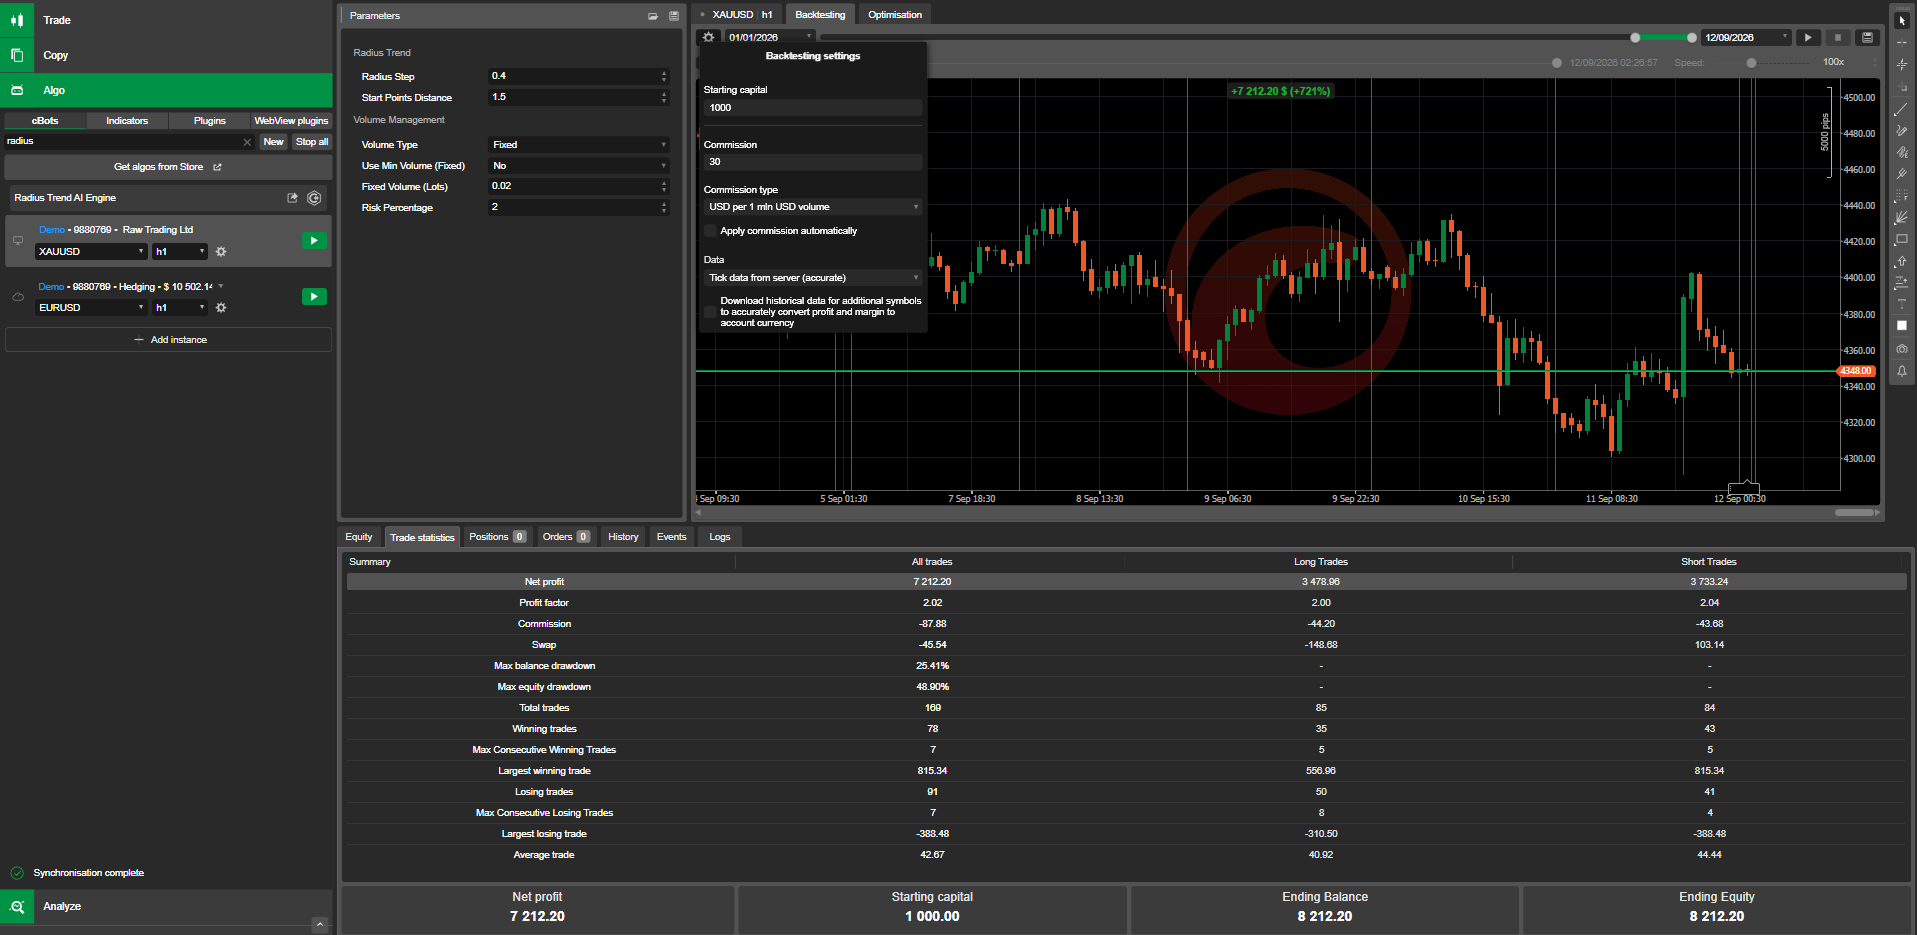Click the backtesting stop button
This screenshot has width=1917, height=935.
1837,37
